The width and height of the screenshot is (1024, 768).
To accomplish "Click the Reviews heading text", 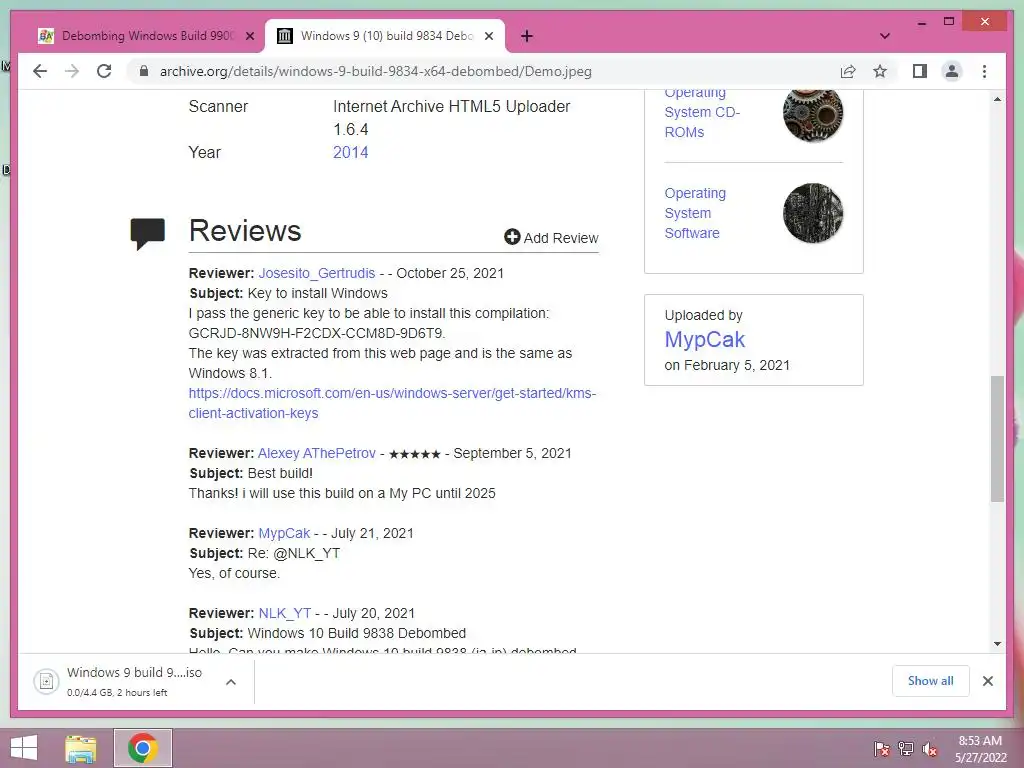I will point(245,231).
